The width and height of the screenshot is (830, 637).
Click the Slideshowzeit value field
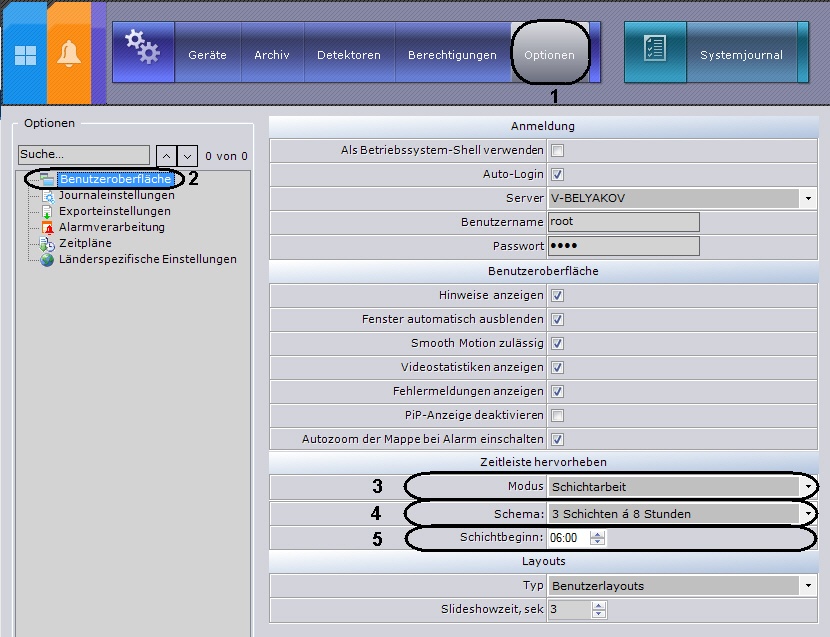coord(569,609)
